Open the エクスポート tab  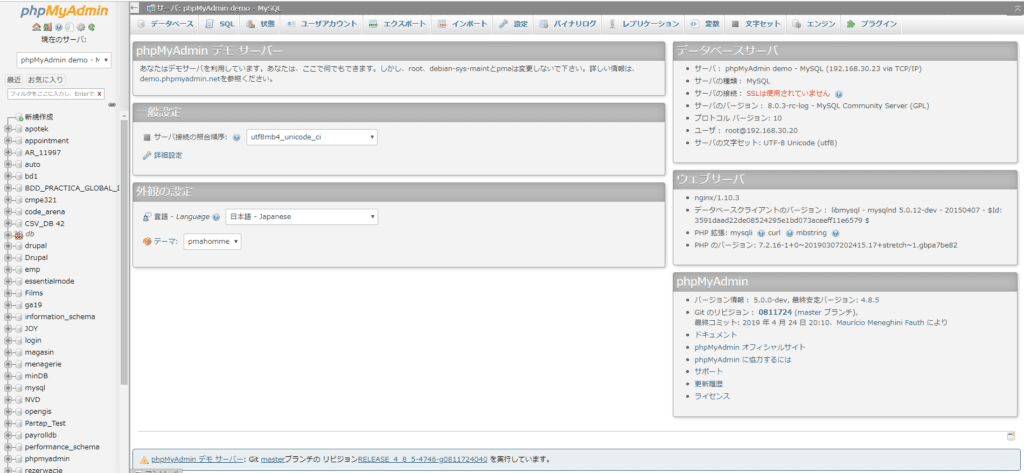pyautogui.click(x=397, y=24)
